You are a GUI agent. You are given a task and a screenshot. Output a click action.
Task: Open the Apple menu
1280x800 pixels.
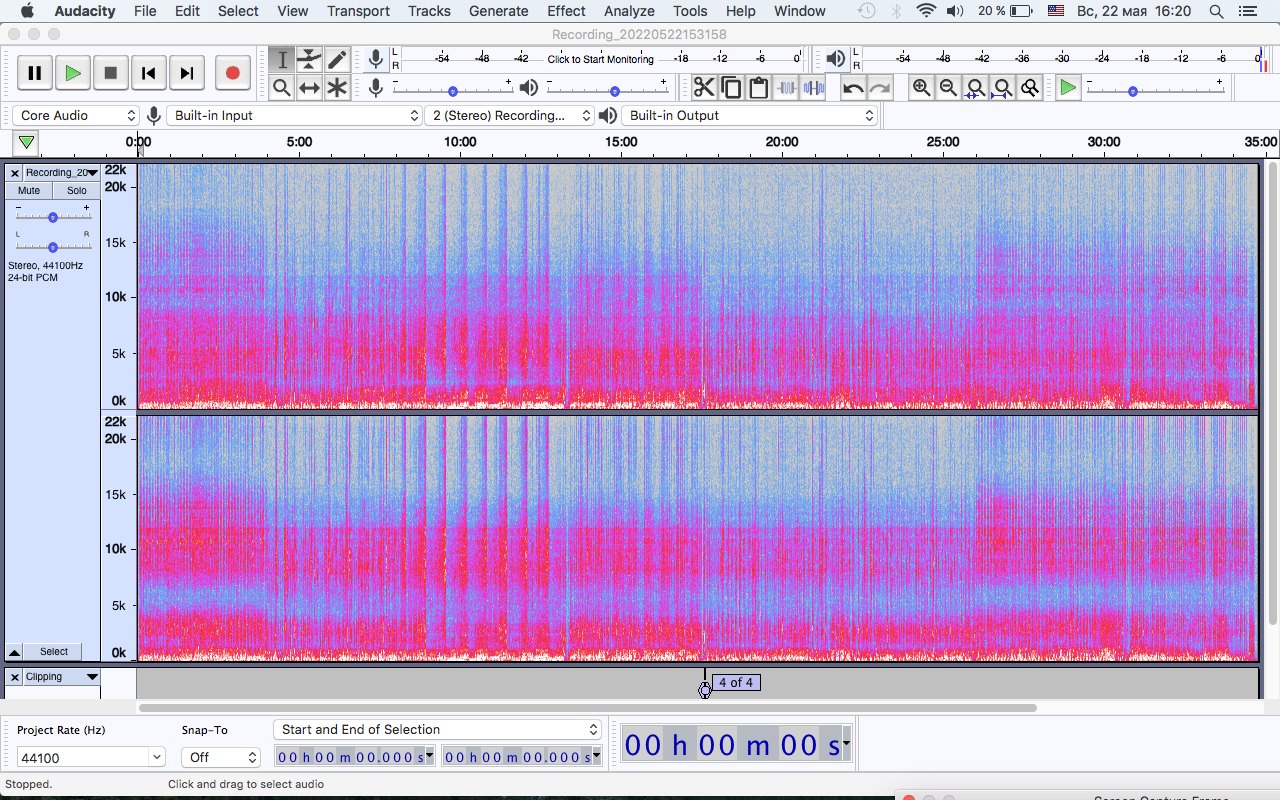click(x=27, y=11)
